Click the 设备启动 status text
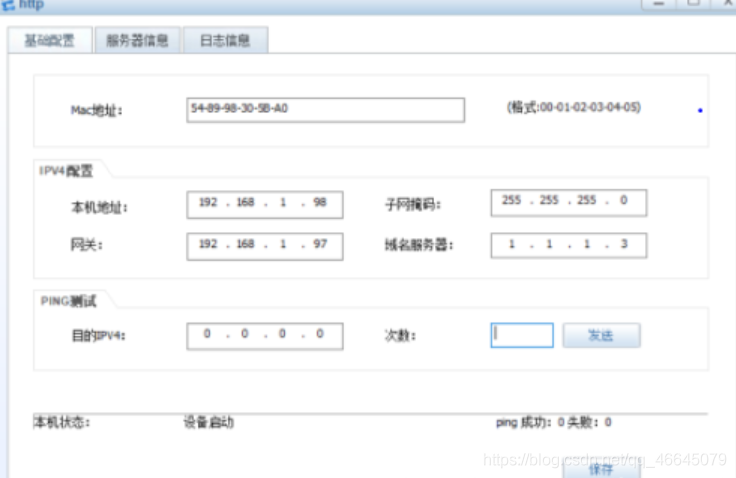736x478 pixels. click(208, 422)
